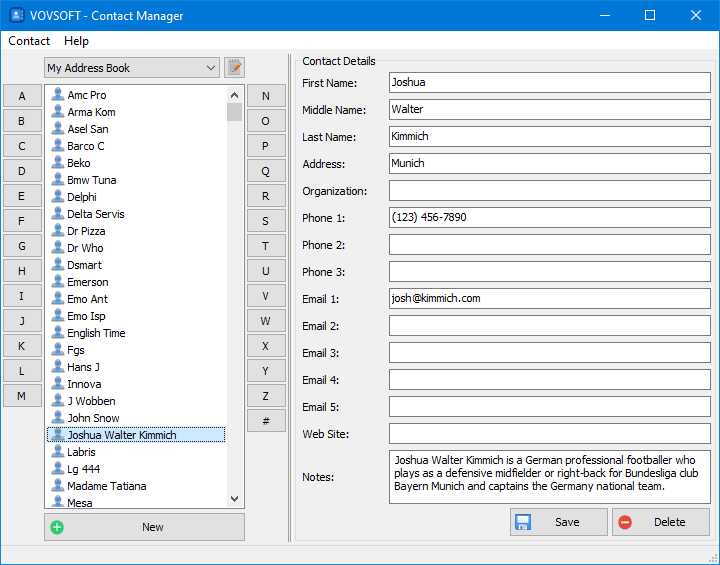
Task: Click the contact icon next to Dr Pizza
Action: click(x=58, y=231)
